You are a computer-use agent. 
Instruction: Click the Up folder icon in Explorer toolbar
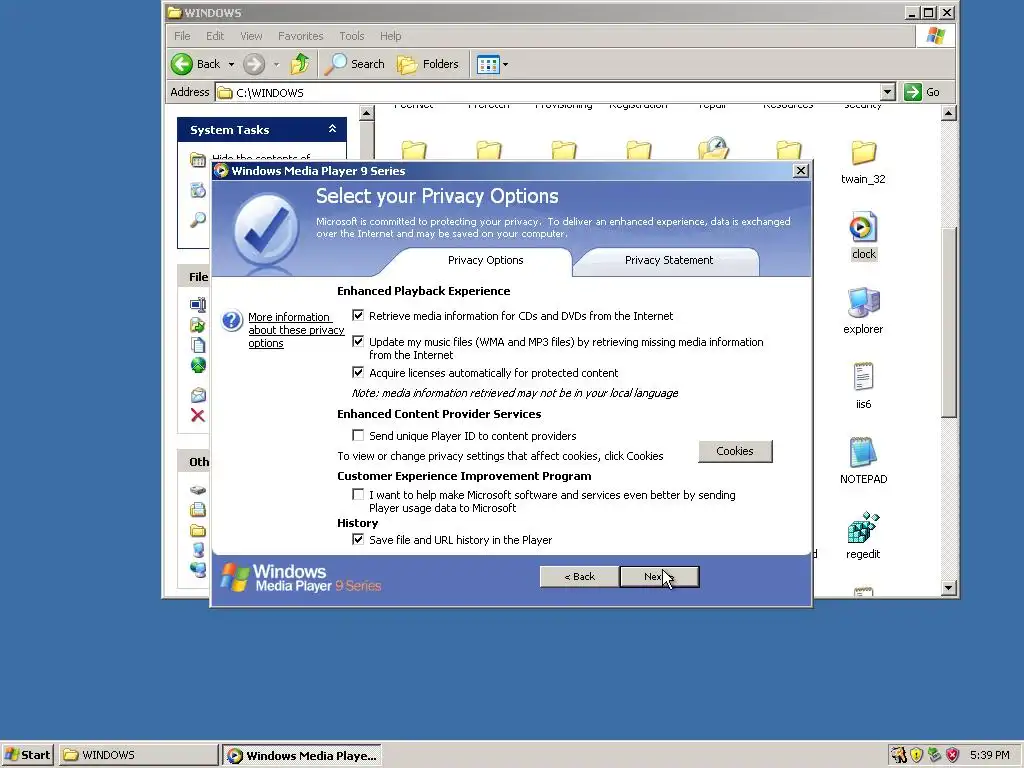300,64
